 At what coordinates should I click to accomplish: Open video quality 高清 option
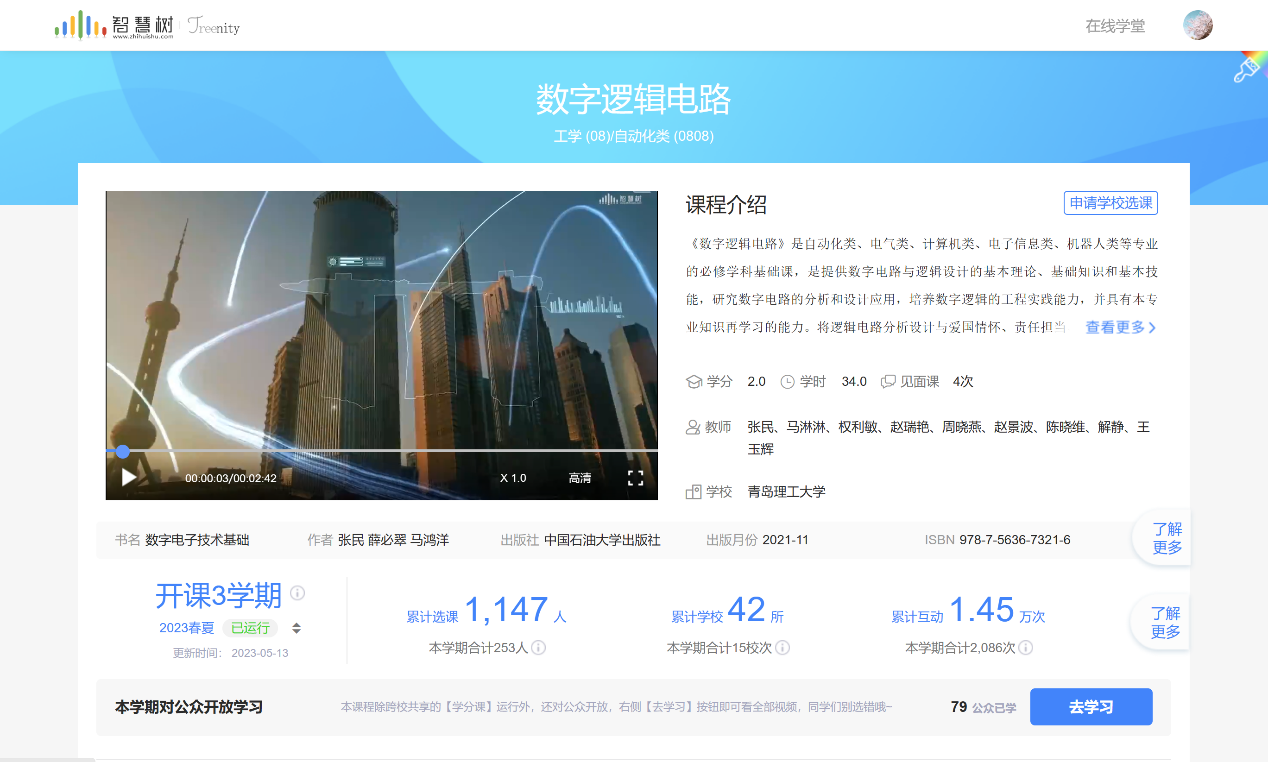coord(580,478)
